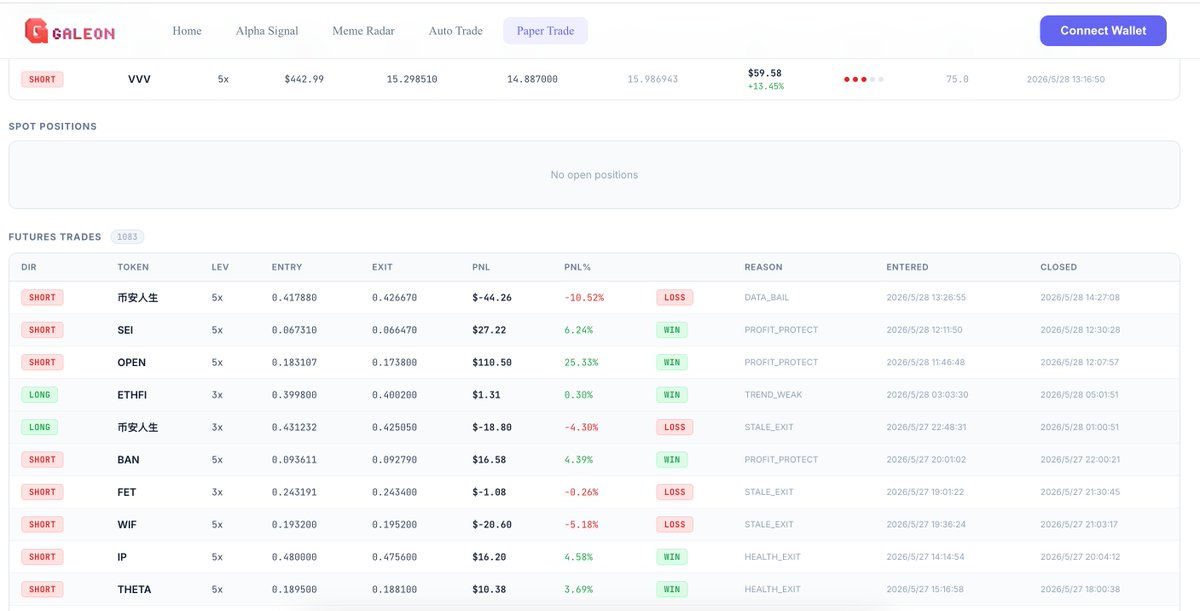1200x611 pixels.
Task: Click the ENTRY column header
Action: point(287,267)
